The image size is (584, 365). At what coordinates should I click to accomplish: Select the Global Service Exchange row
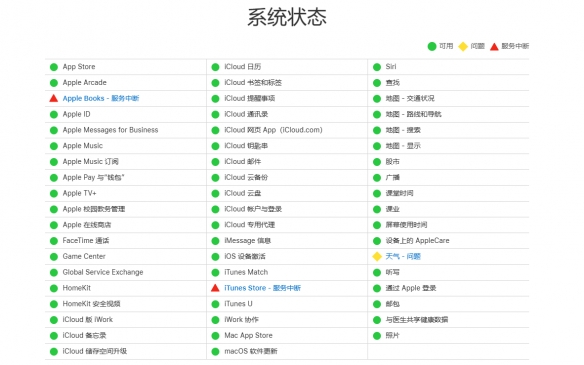click(x=126, y=272)
